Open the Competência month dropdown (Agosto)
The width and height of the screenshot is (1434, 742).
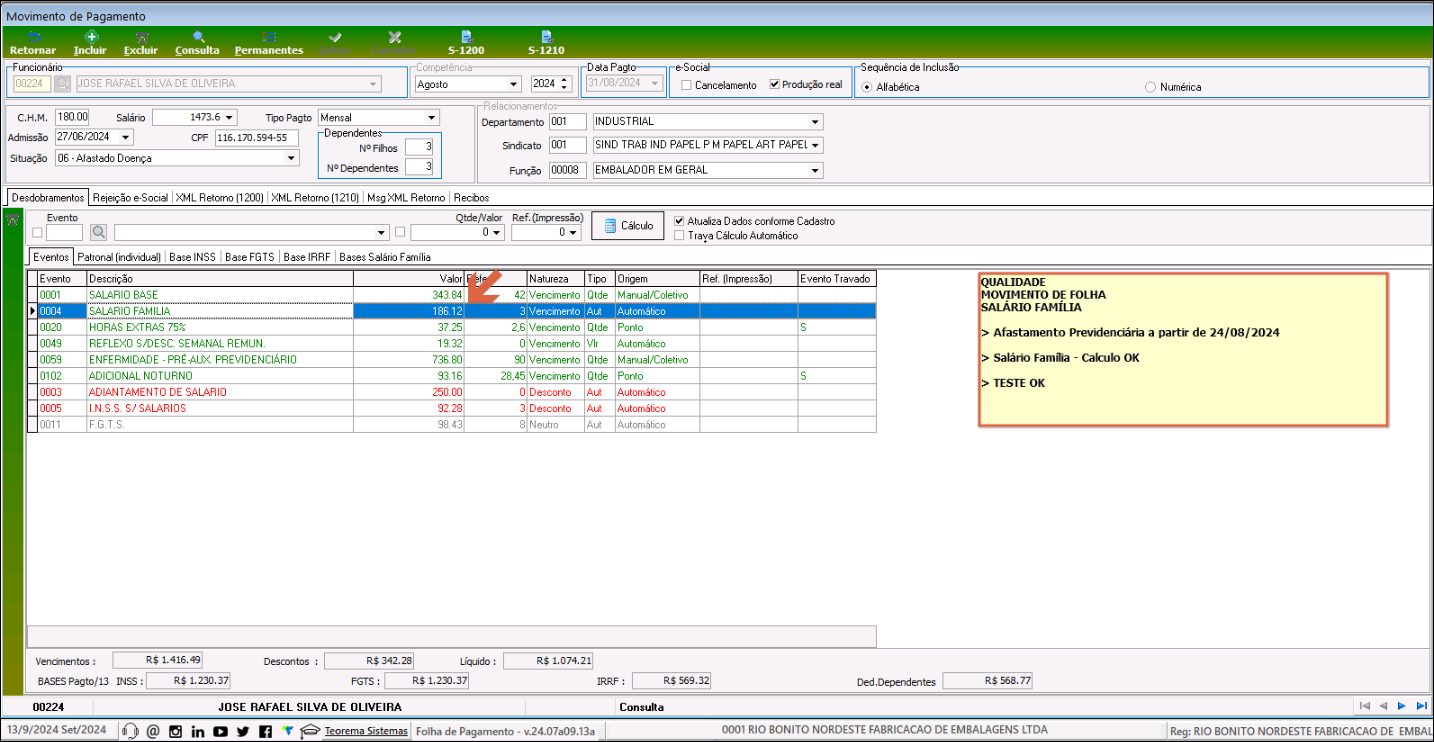click(x=513, y=84)
